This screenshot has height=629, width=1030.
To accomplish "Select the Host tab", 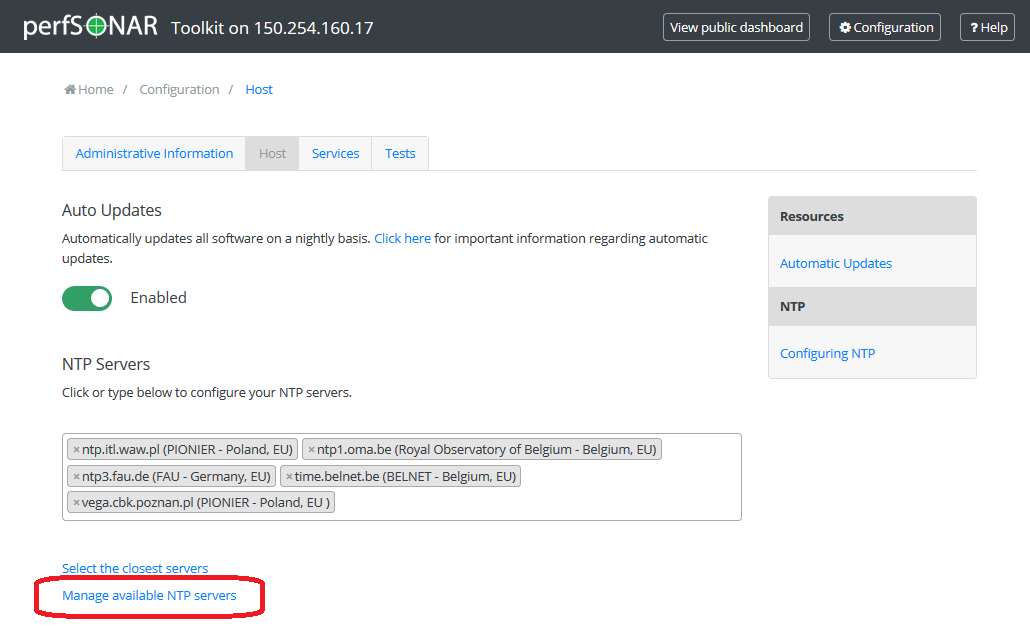I will [x=272, y=154].
